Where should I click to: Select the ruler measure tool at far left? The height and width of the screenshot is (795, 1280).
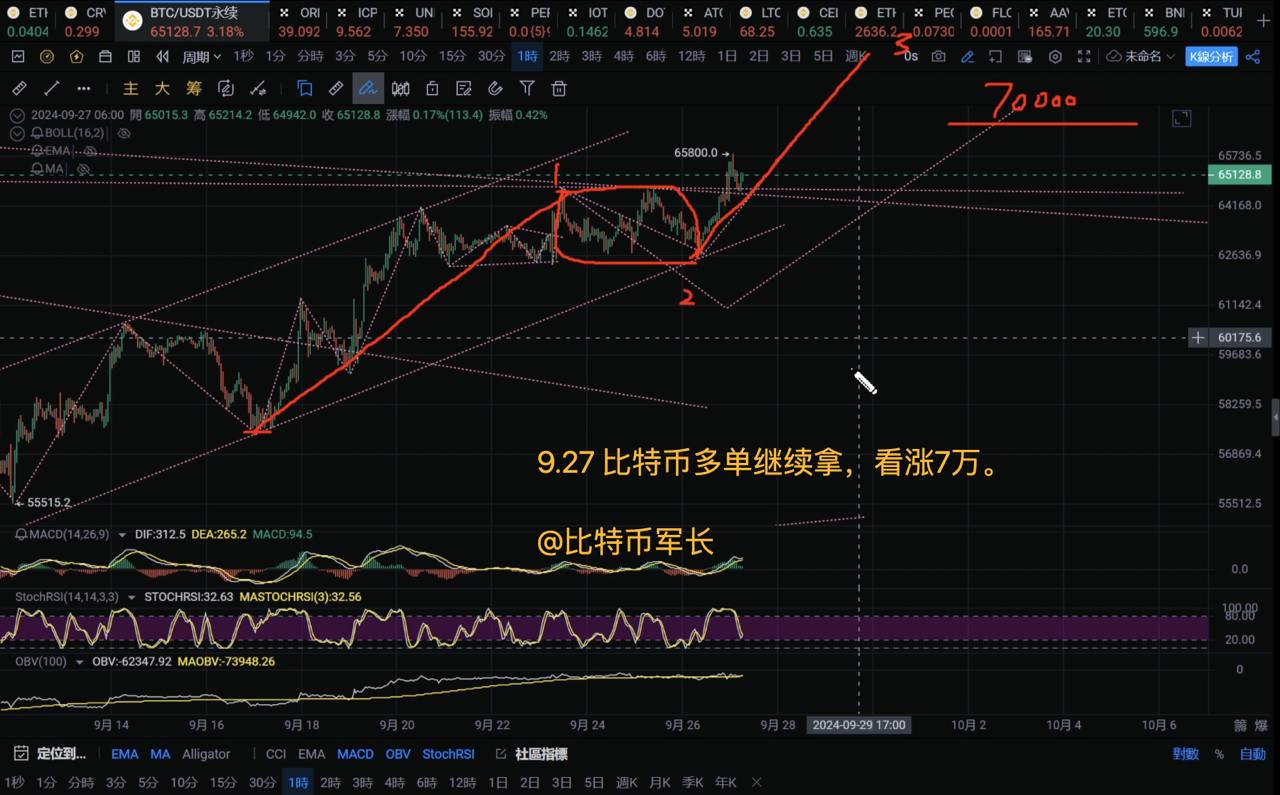(19, 89)
